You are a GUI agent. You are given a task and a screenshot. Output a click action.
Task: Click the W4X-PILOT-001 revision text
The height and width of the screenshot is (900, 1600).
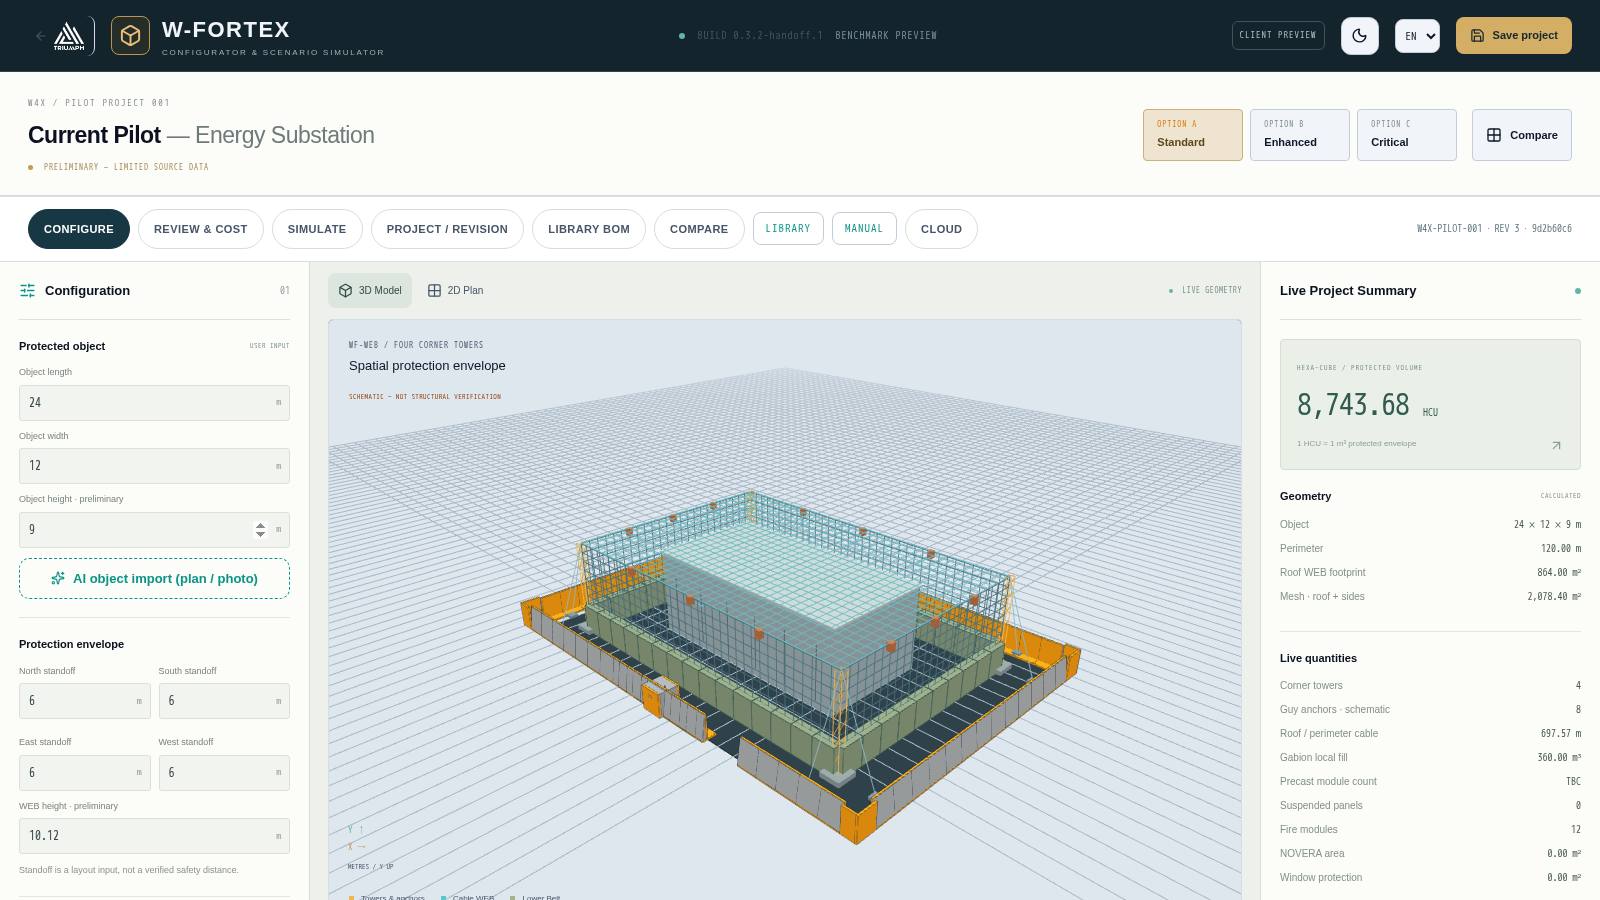(1494, 229)
